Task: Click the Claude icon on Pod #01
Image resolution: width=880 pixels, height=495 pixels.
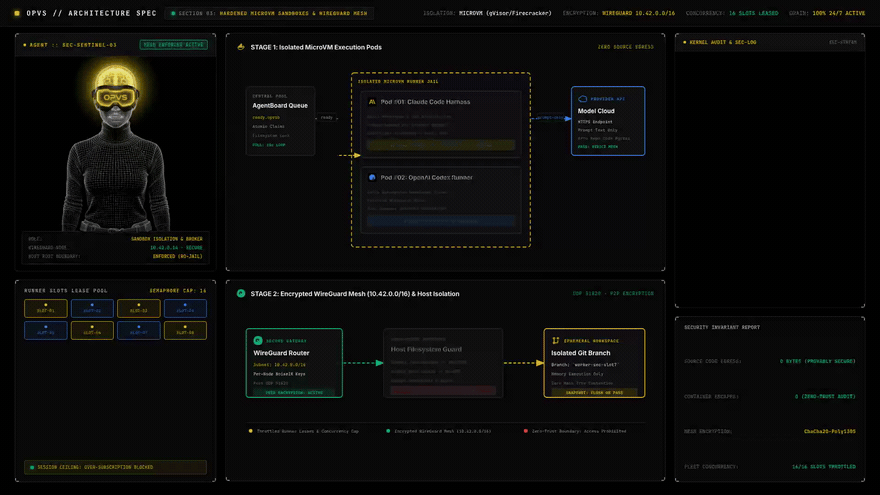Action: [372, 102]
